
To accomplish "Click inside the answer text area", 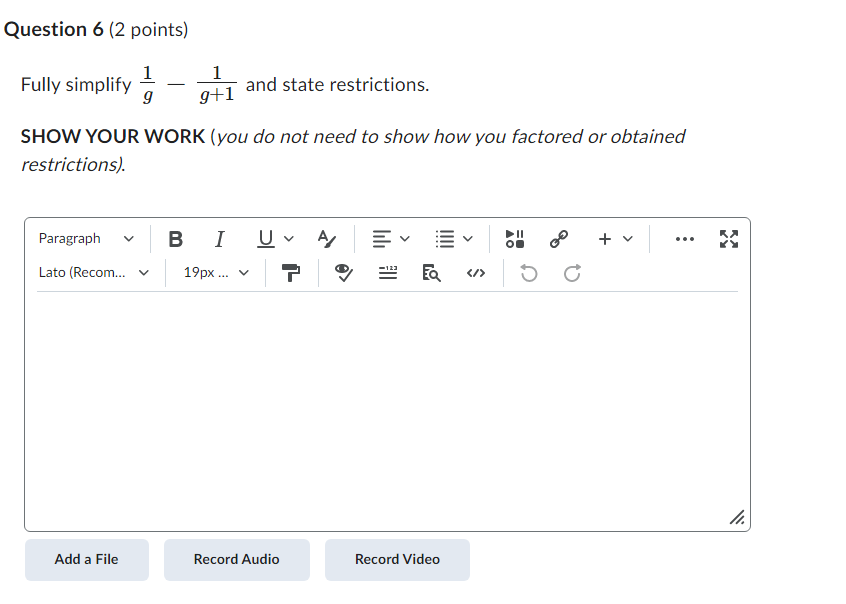I will tap(387, 410).
